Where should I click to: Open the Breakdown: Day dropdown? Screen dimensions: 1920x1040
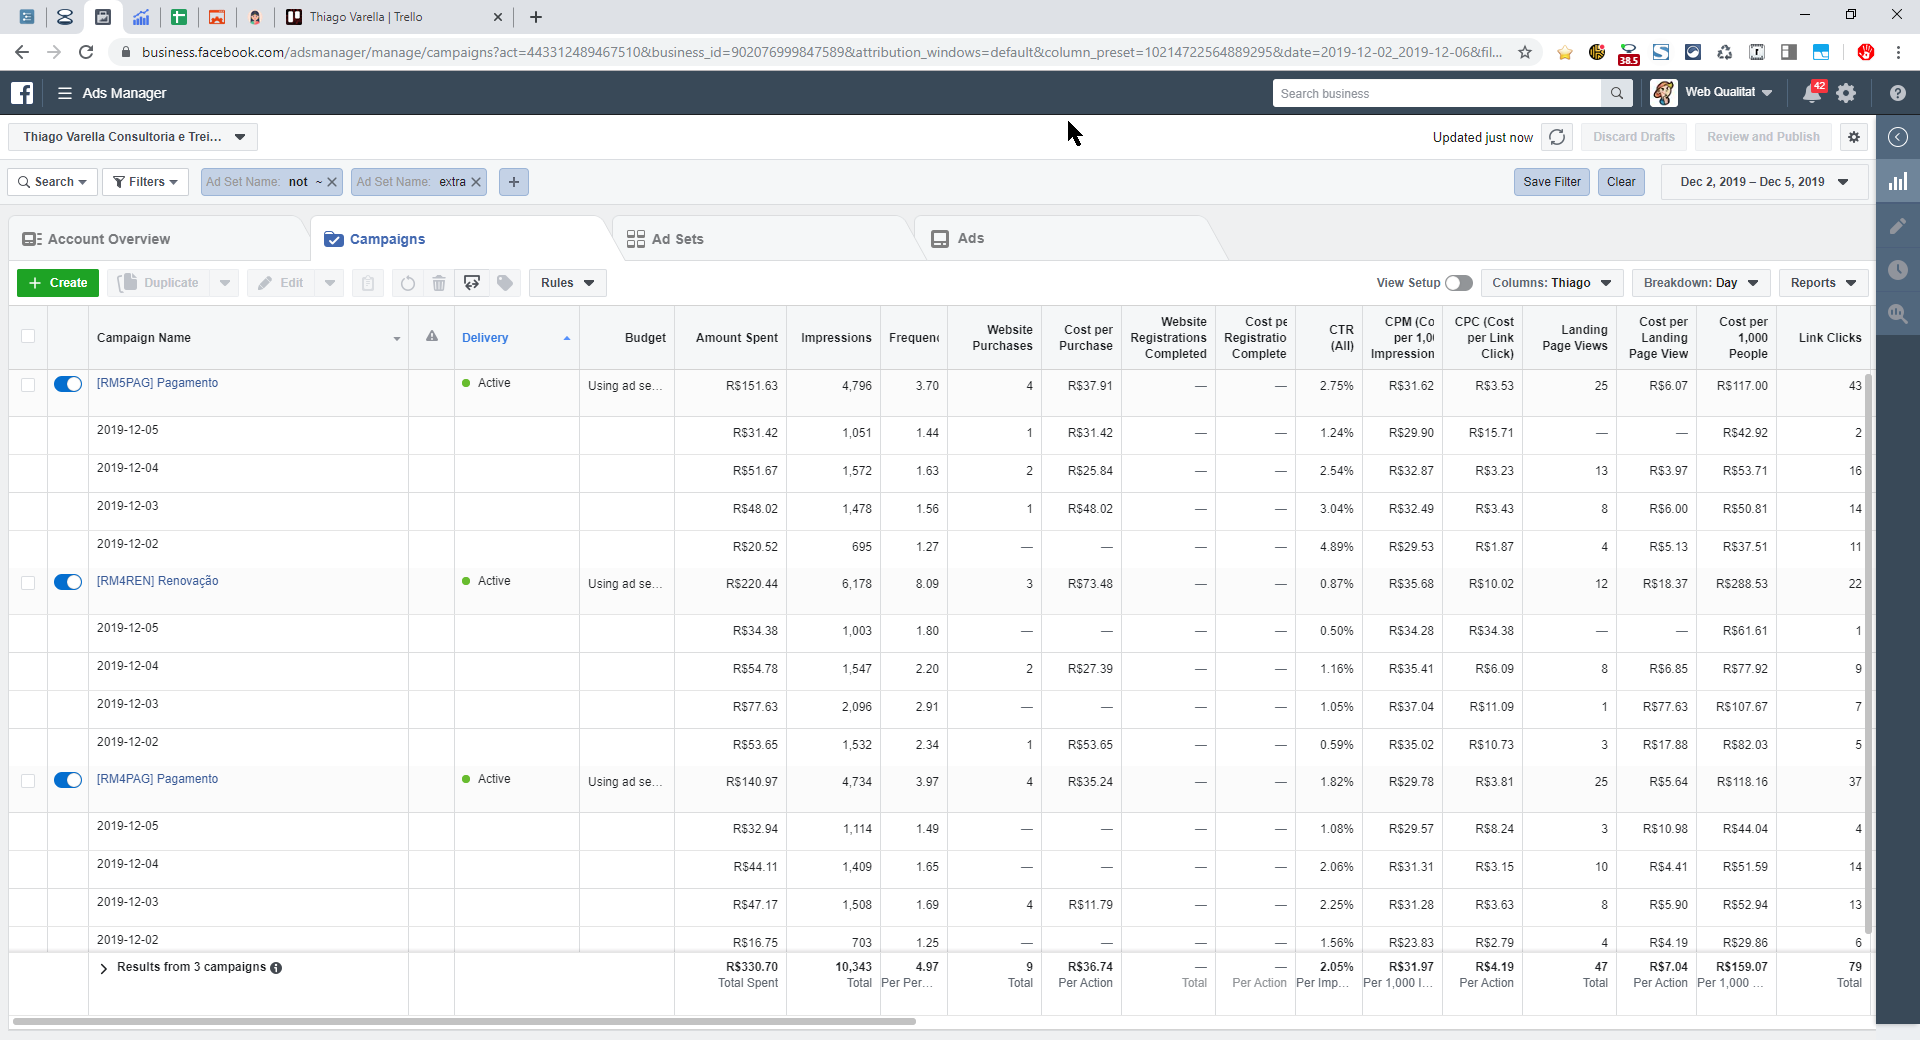point(1700,283)
